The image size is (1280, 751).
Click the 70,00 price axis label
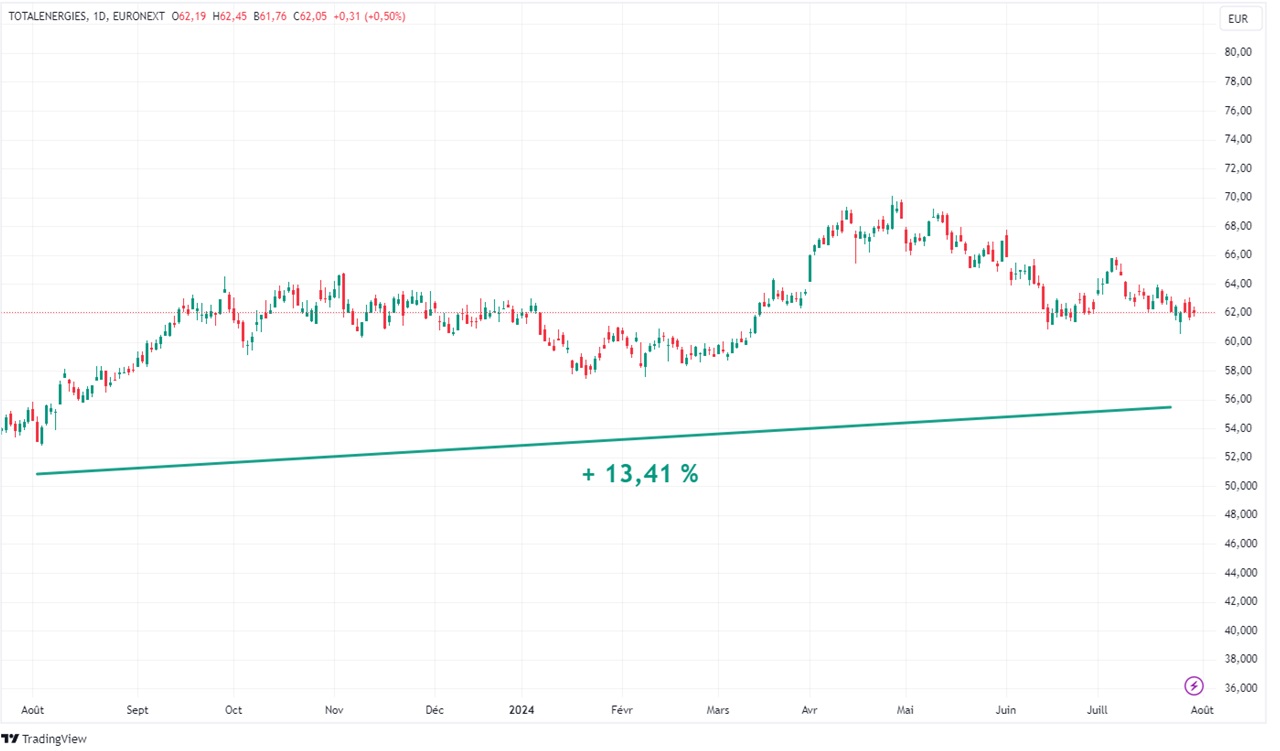(1240, 197)
